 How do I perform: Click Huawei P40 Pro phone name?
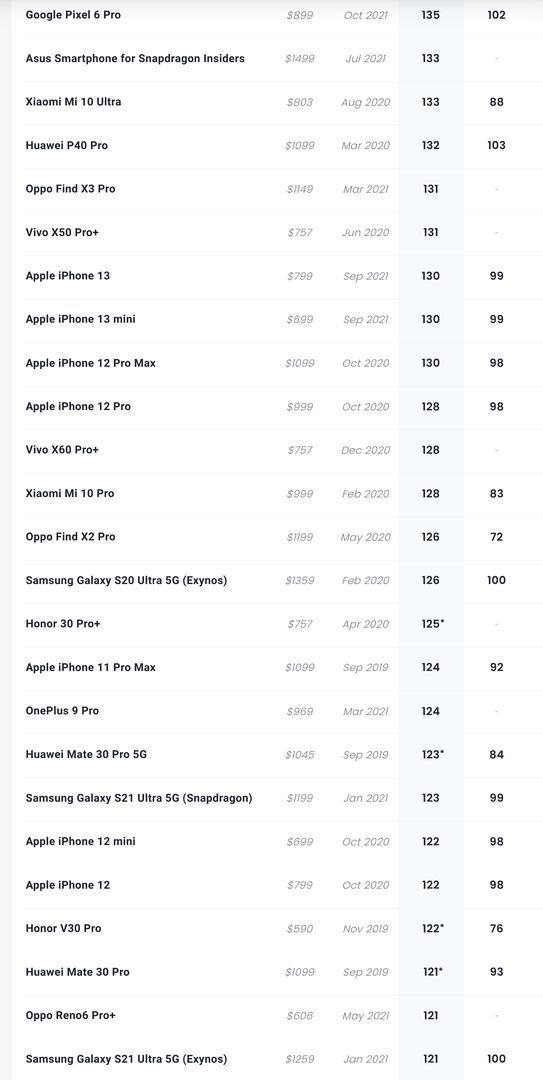coord(67,145)
